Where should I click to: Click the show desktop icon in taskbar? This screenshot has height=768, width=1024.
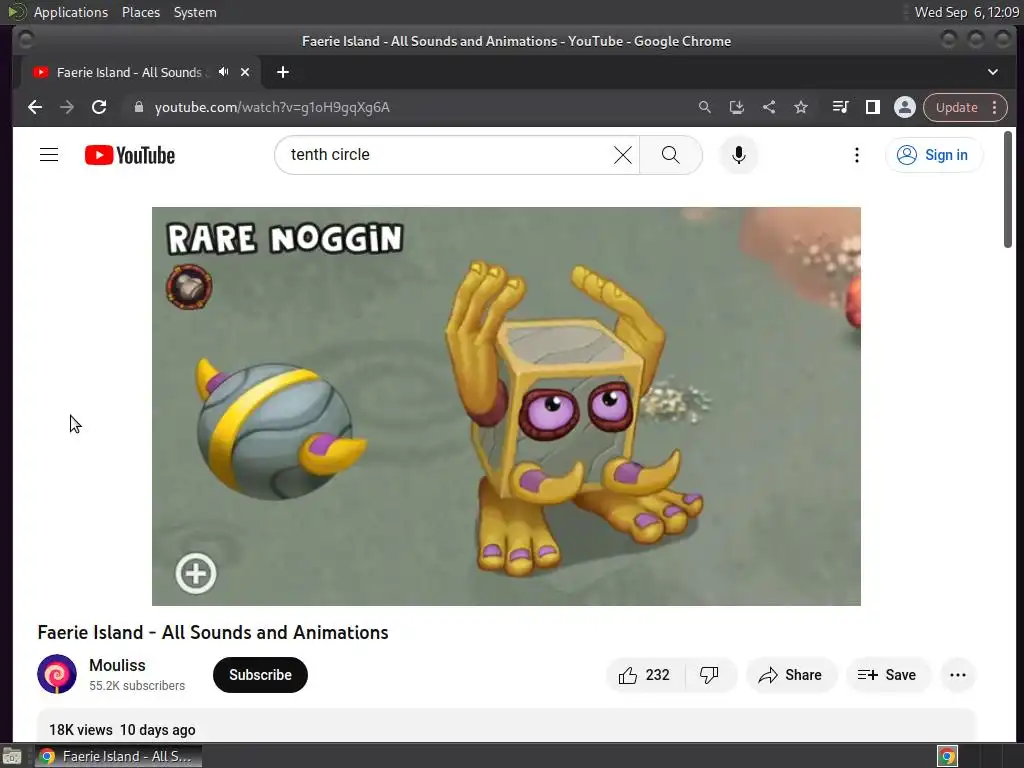12,756
